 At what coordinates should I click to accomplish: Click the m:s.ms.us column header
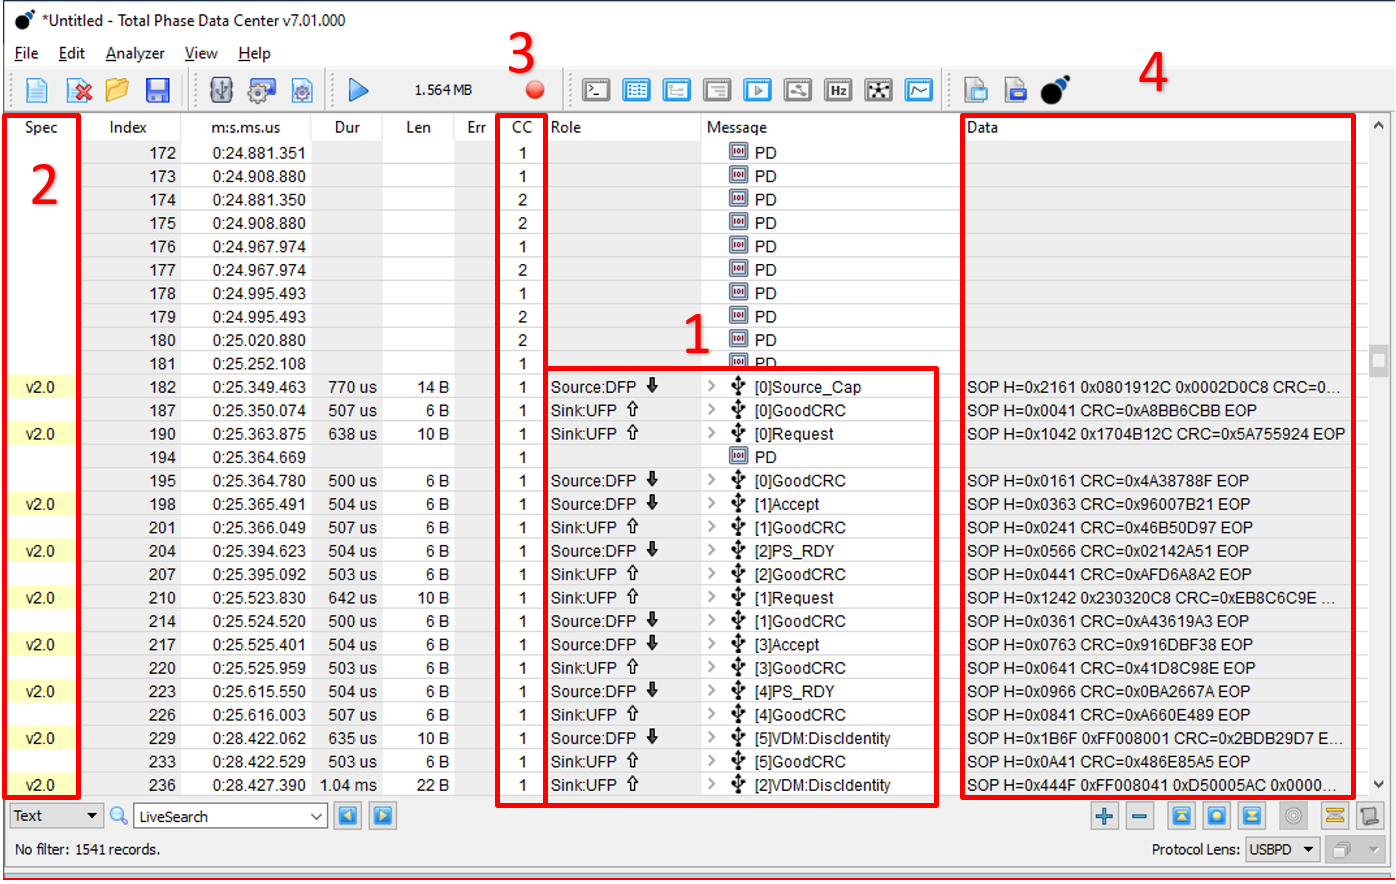click(x=246, y=127)
